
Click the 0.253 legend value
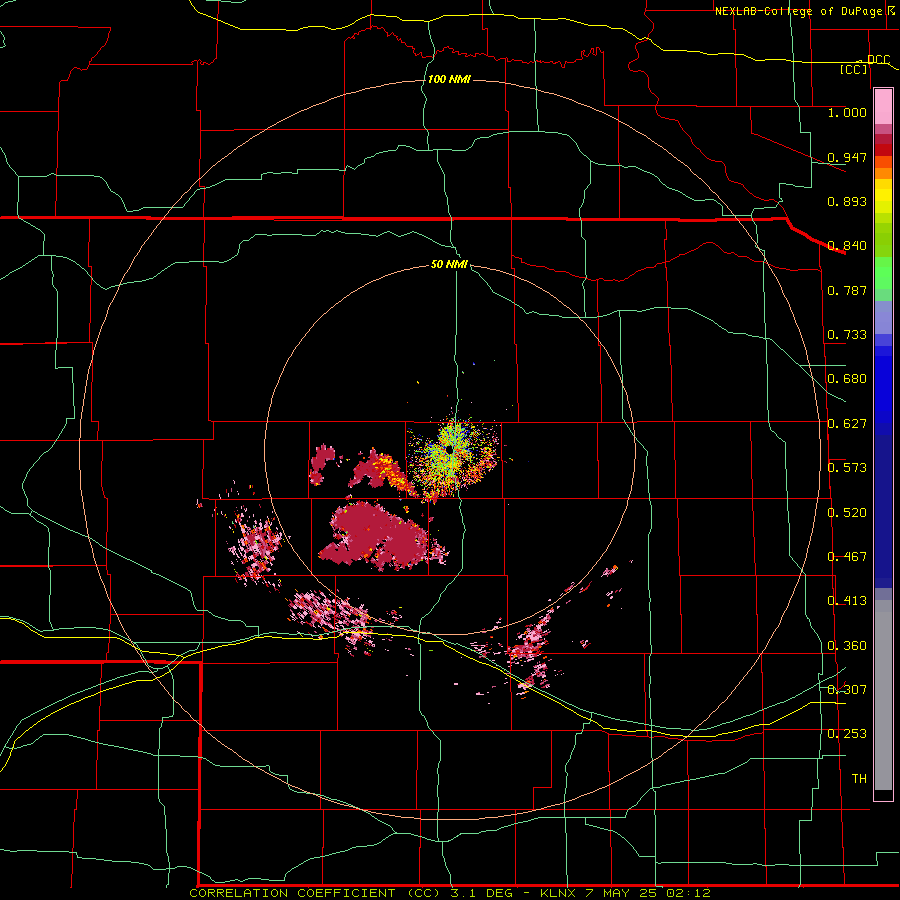tap(847, 734)
